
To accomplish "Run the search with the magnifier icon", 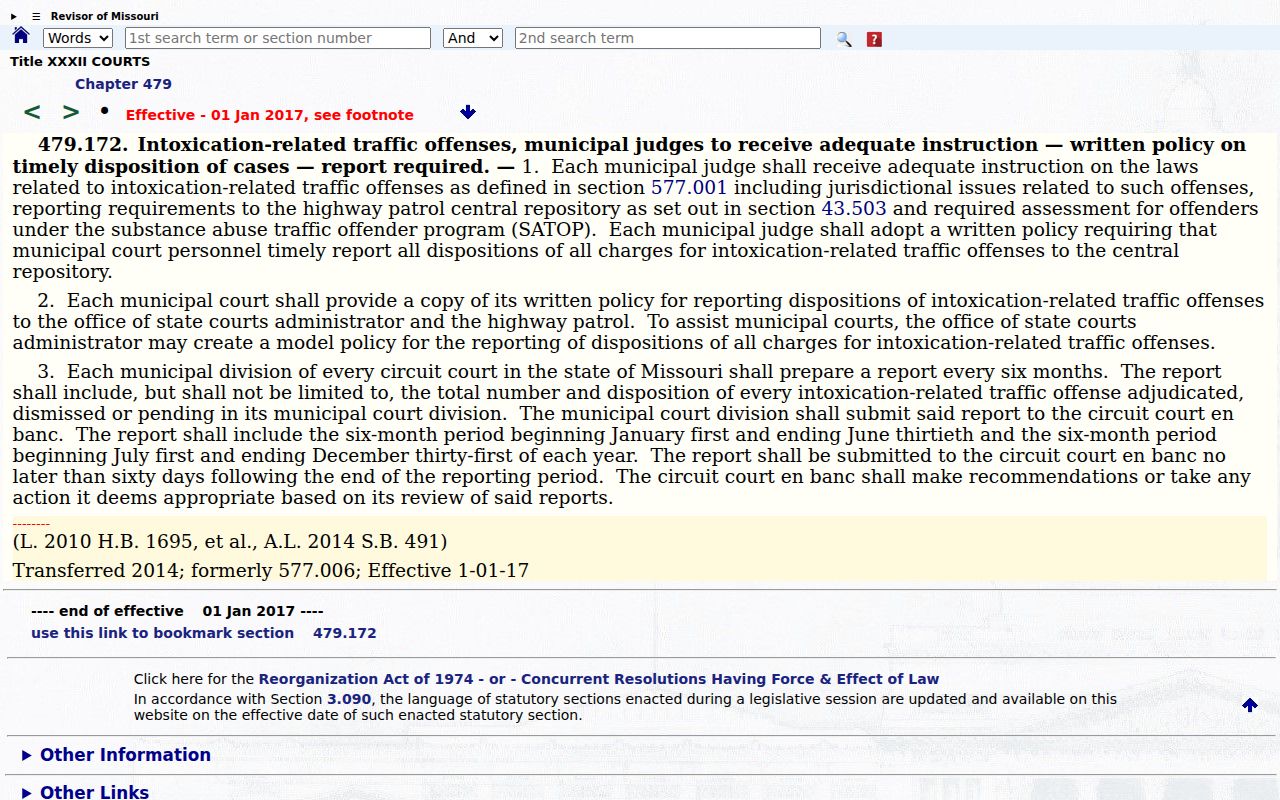I will 844,39.
